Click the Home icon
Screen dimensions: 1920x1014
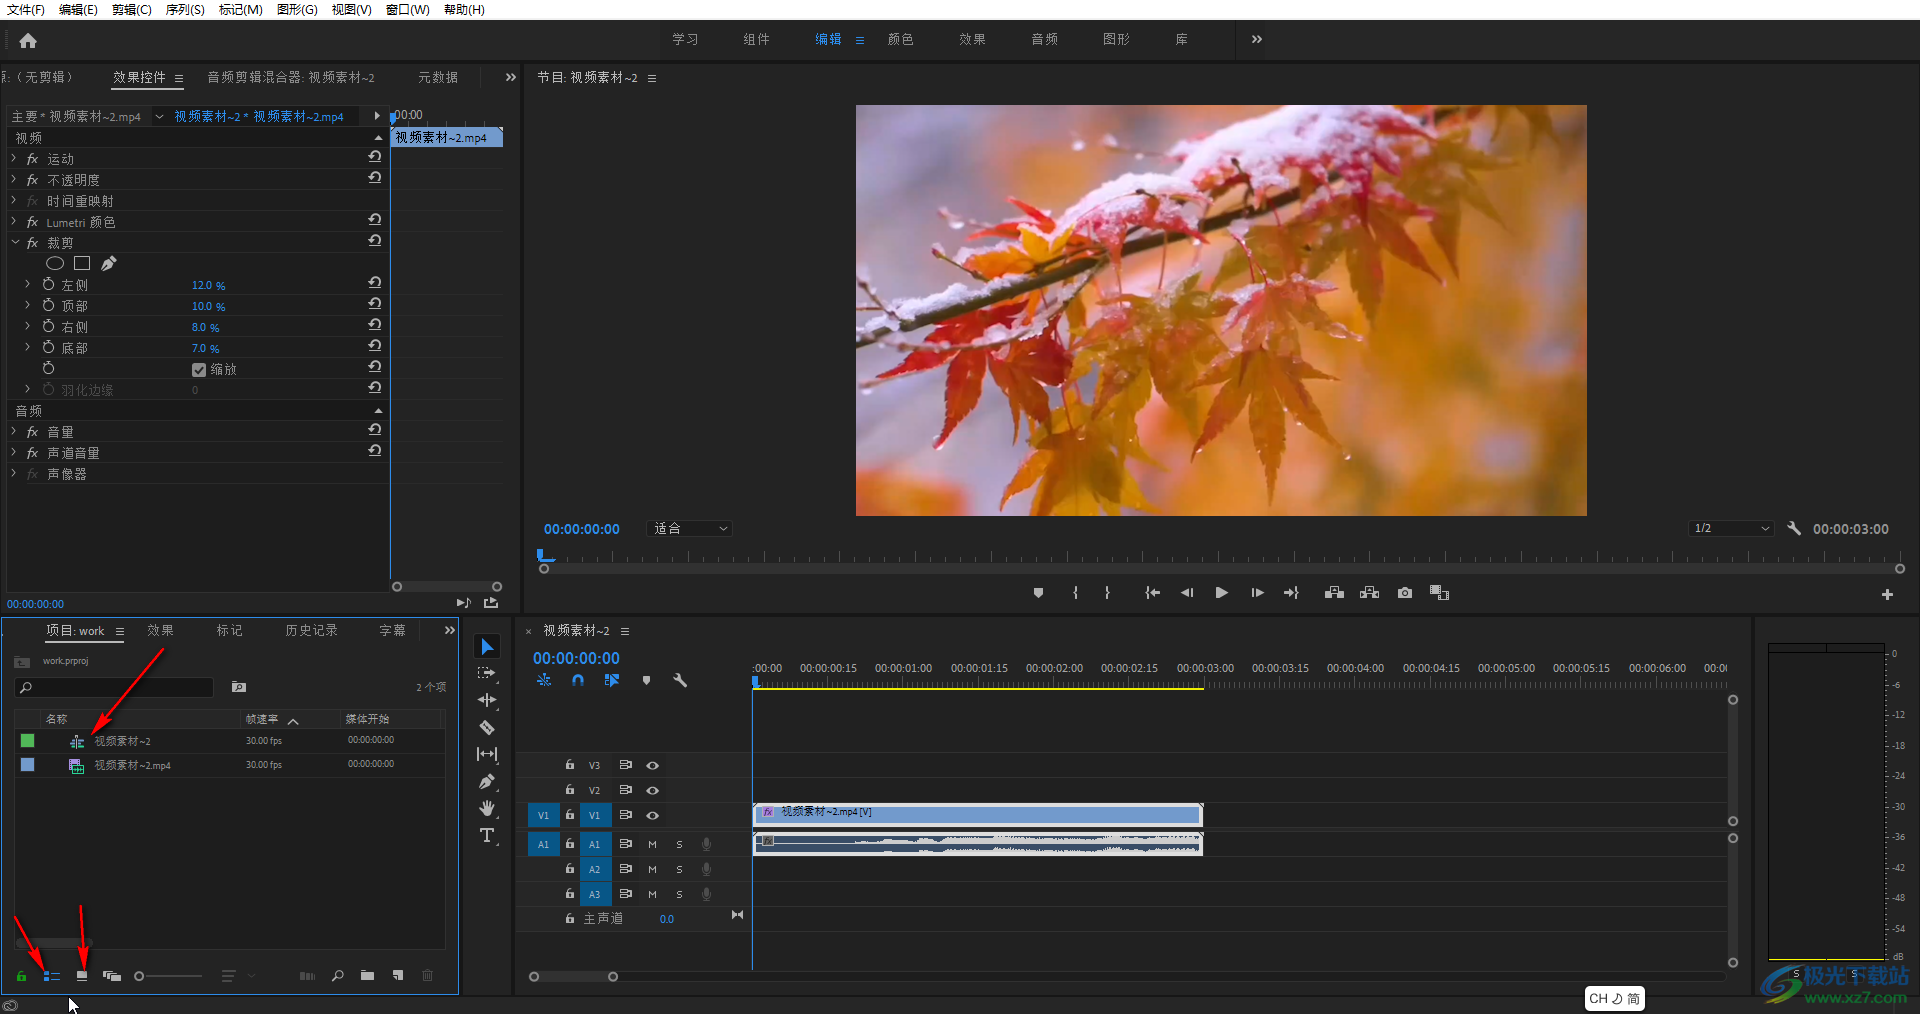[28, 41]
